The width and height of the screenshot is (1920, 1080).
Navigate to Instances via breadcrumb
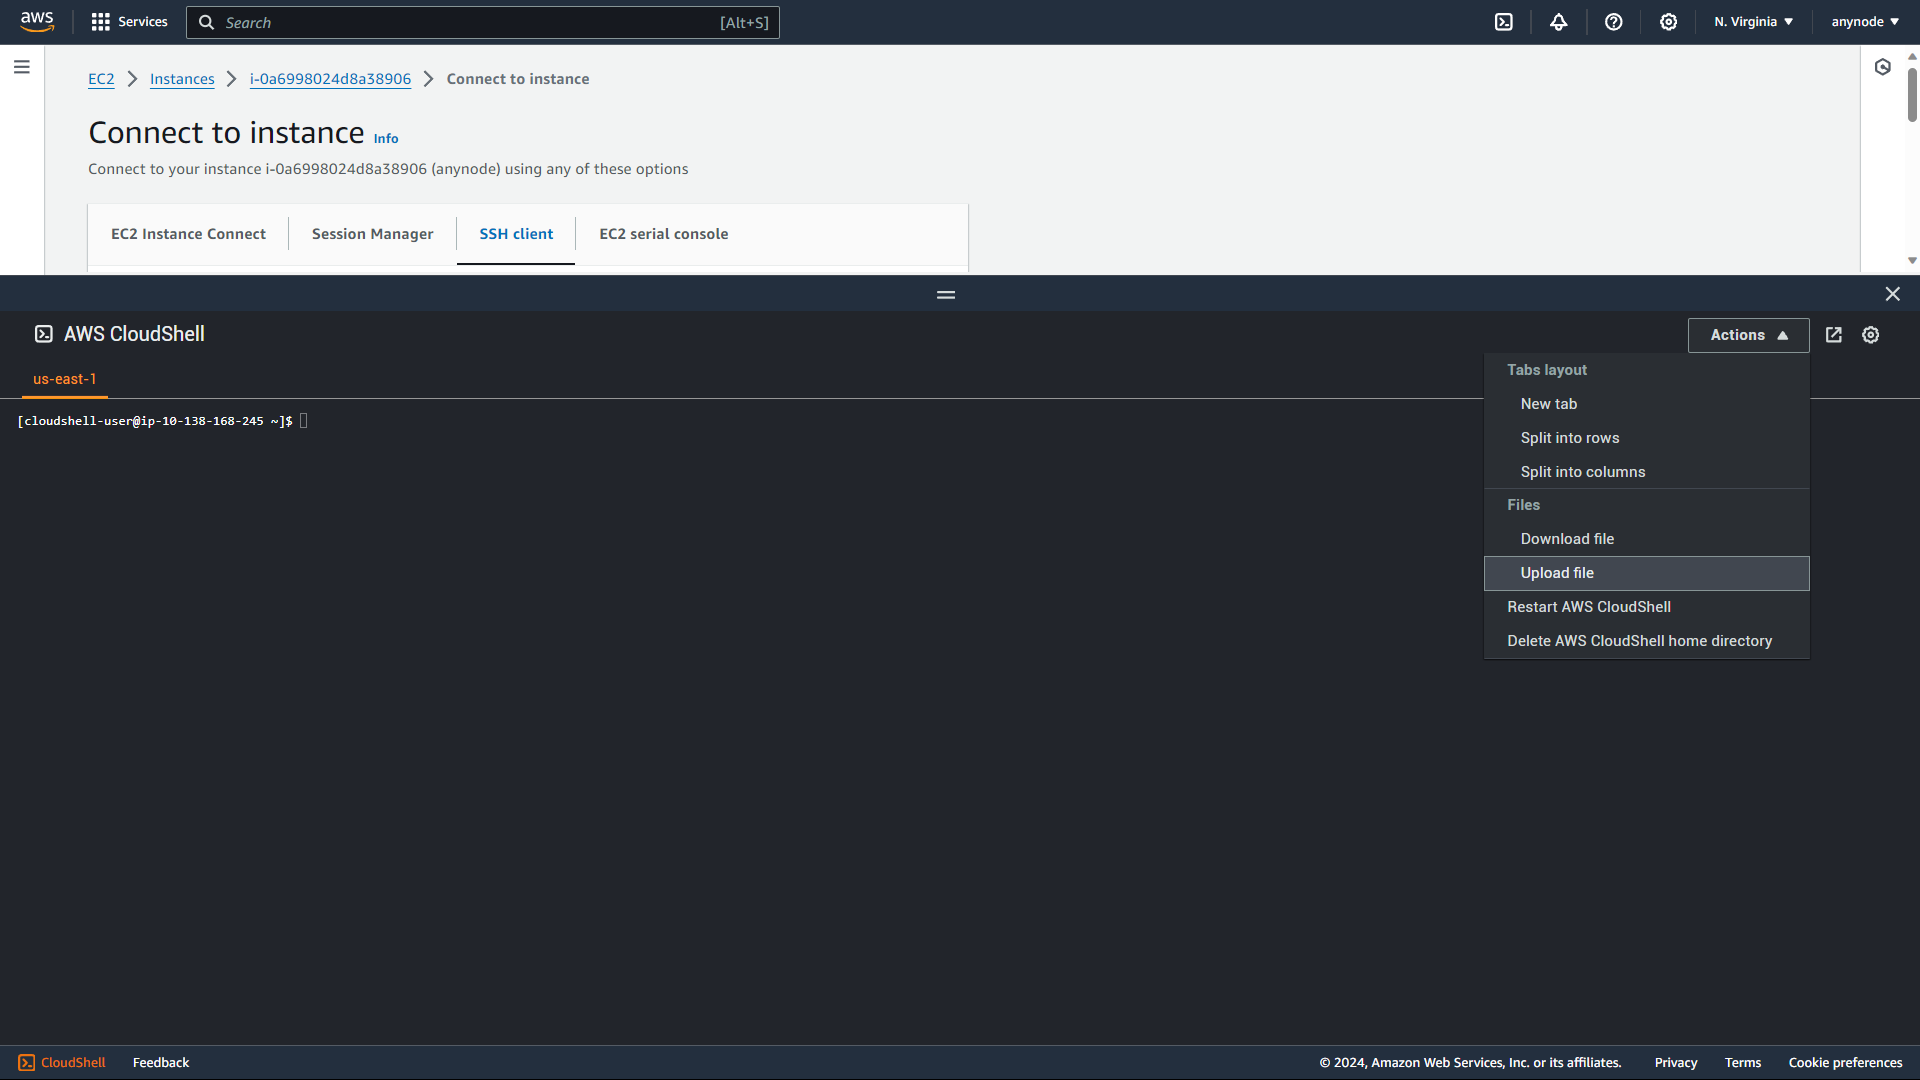point(181,78)
